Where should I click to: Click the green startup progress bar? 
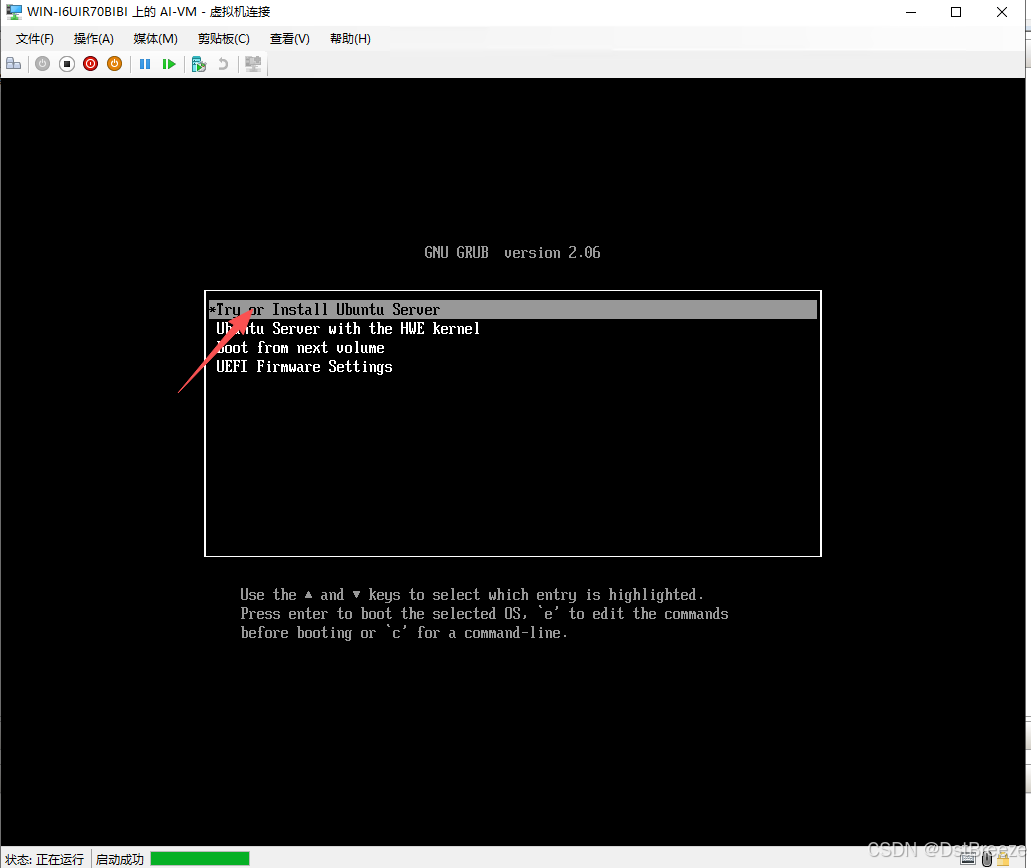[200, 858]
